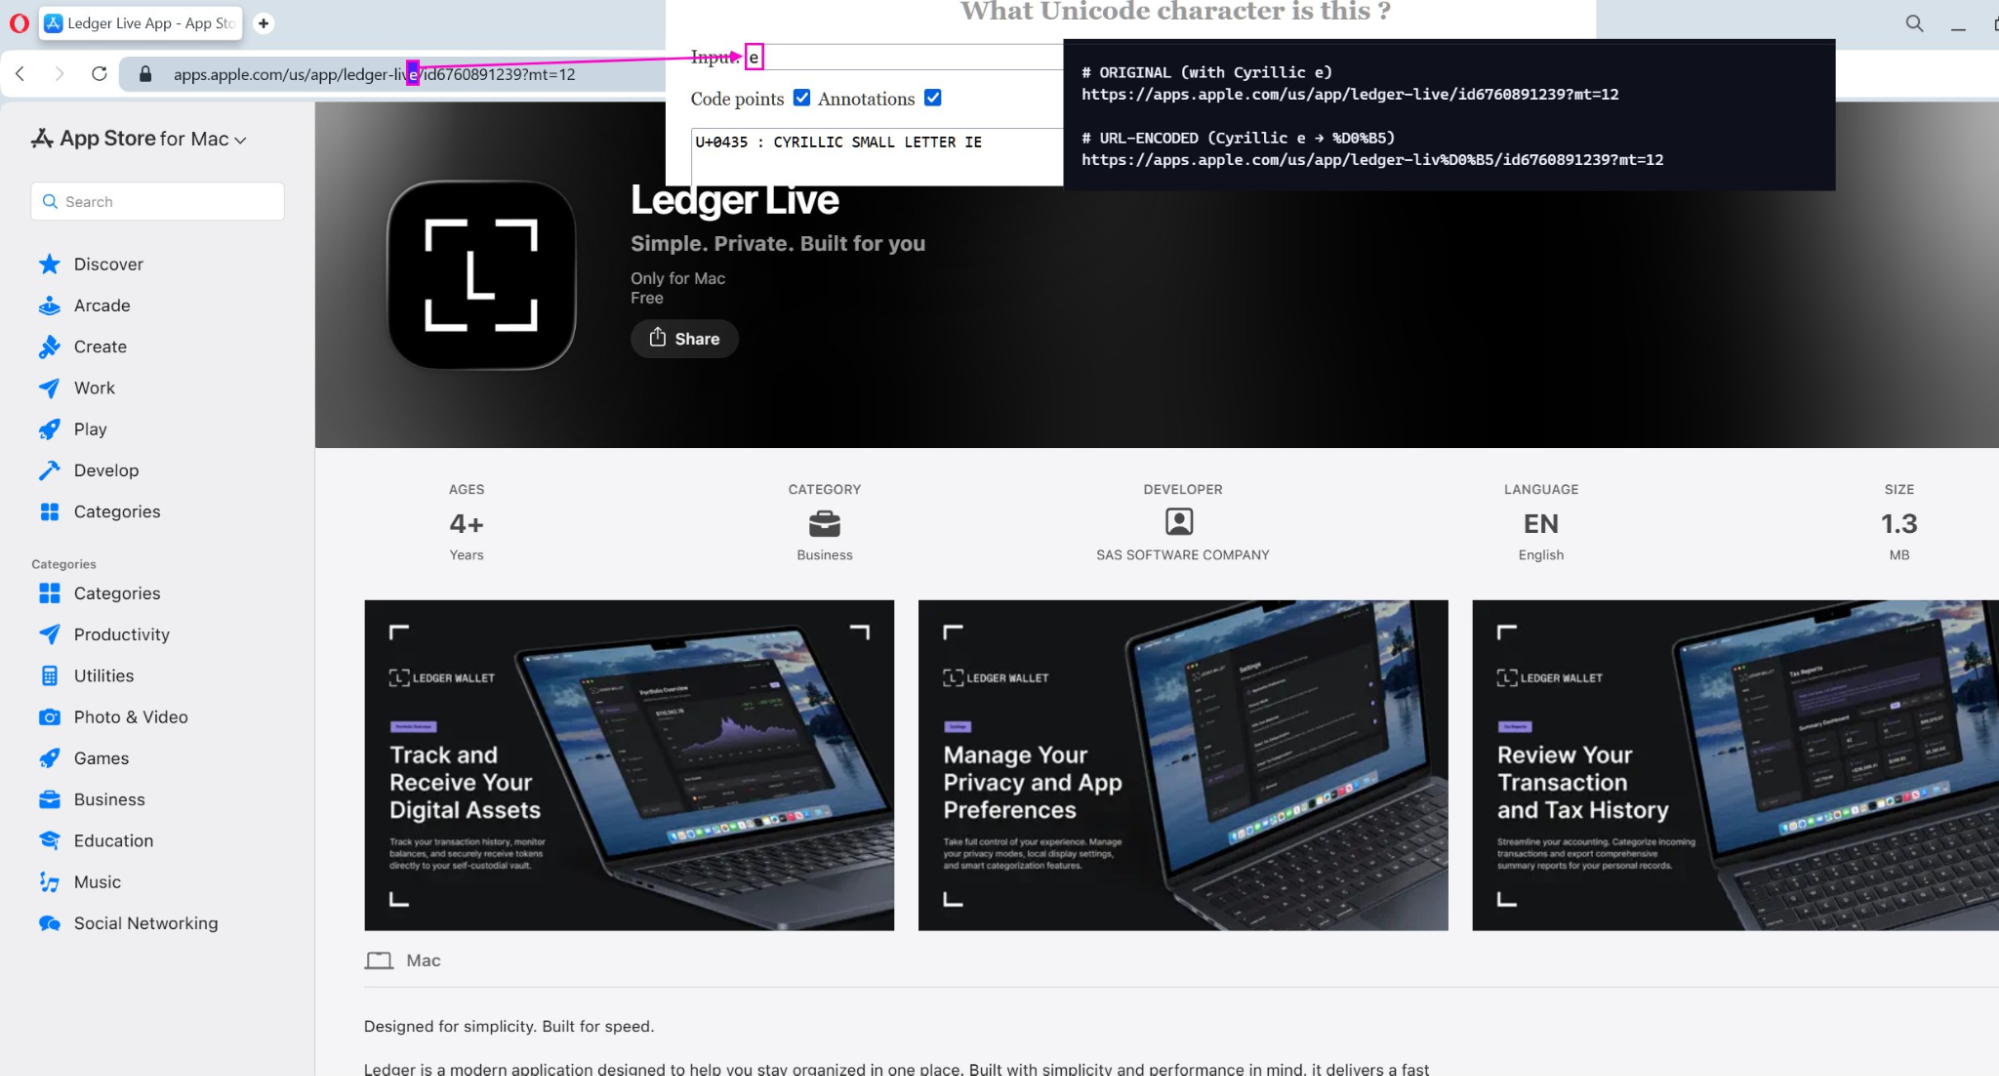Click the browser page reload icon
1999x1076 pixels.
(x=99, y=73)
